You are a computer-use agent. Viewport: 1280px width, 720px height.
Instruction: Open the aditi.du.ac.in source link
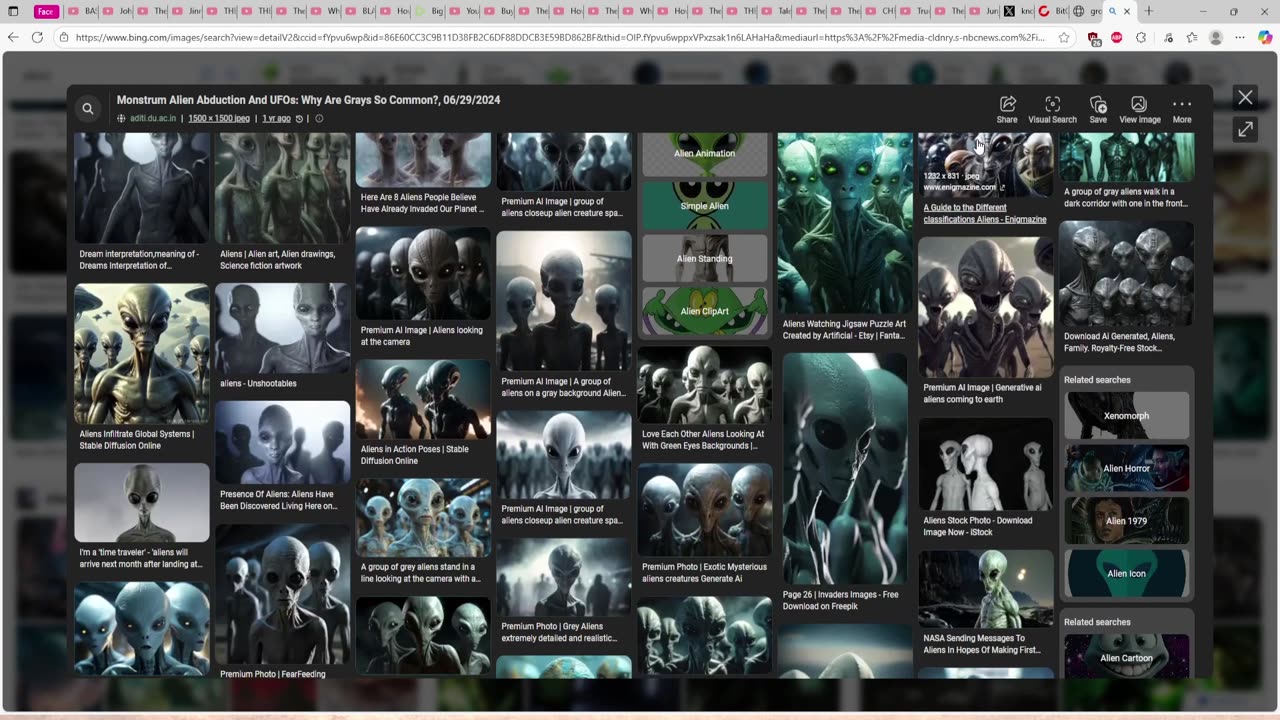pyautogui.click(x=153, y=118)
